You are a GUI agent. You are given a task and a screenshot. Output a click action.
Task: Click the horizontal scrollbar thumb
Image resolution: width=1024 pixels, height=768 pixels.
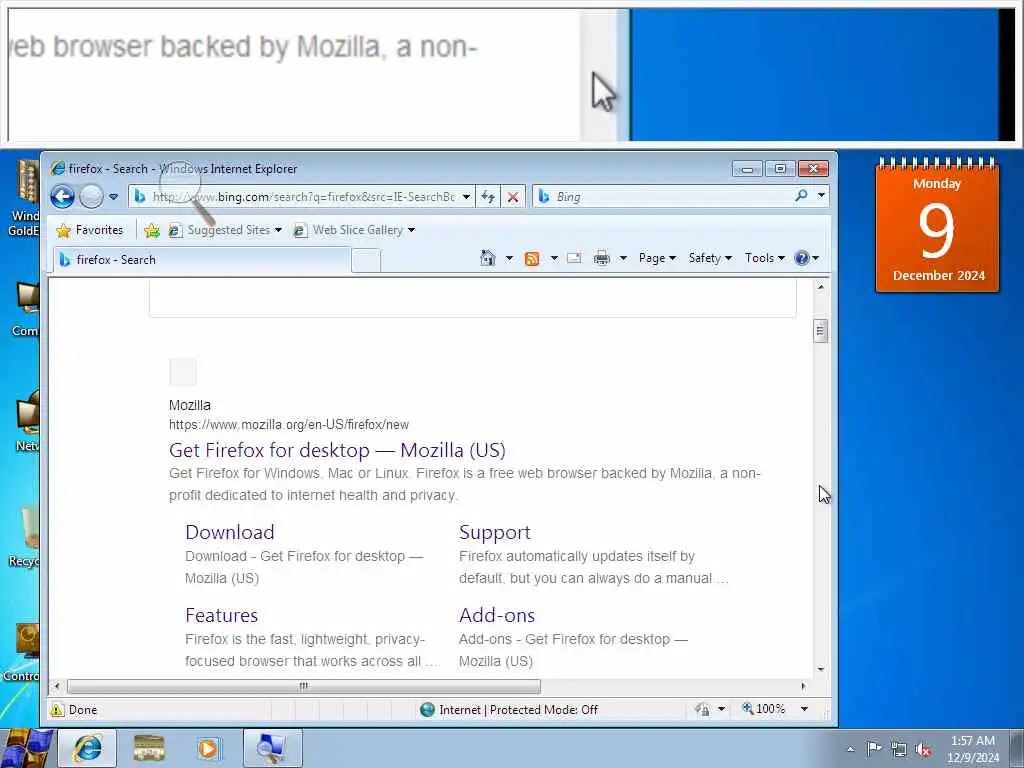[304, 686]
